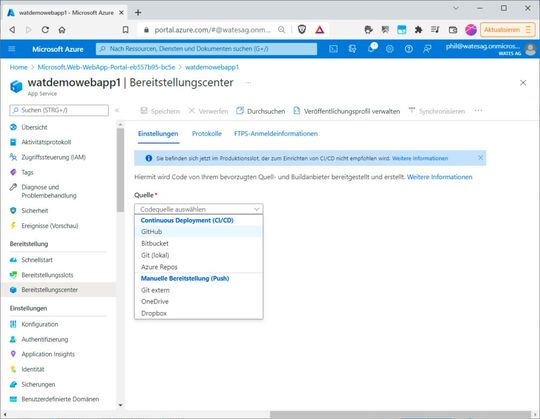Open Weitere Informationen in the info banner

pos(420,158)
